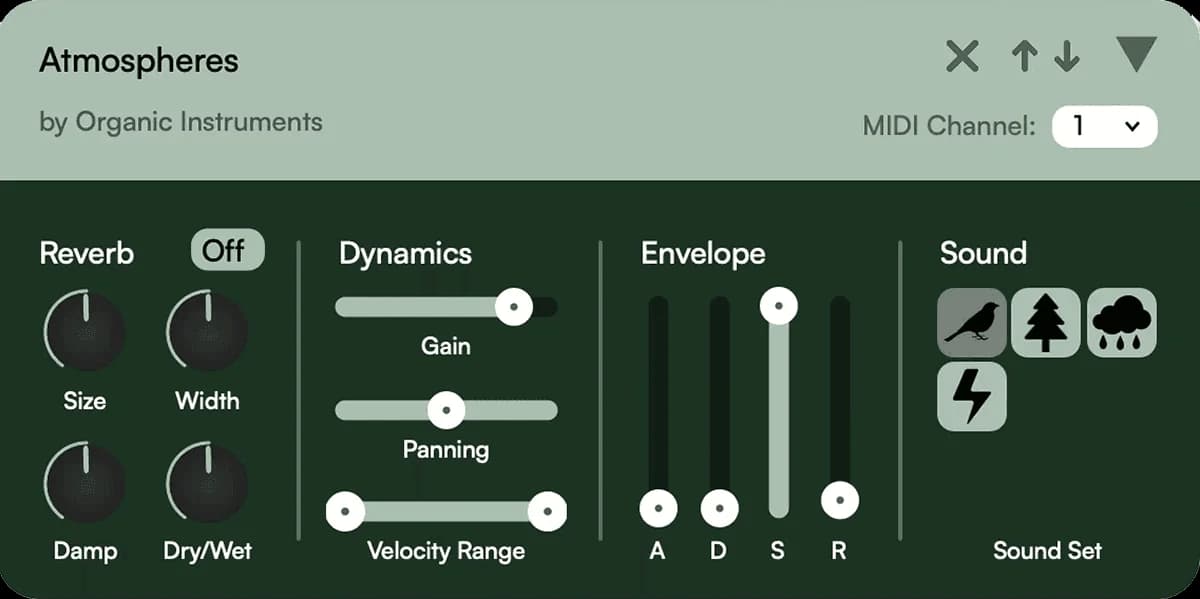Click the Release envelope slider handle
Viewport: 1200px width, 599px height.
[840, 499]
